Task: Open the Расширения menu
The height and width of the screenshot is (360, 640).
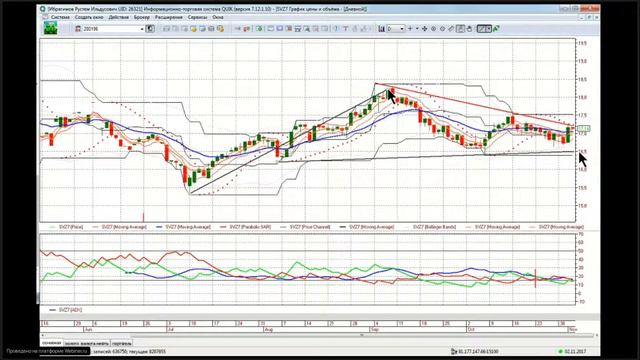Action: (x=169, y=18)
